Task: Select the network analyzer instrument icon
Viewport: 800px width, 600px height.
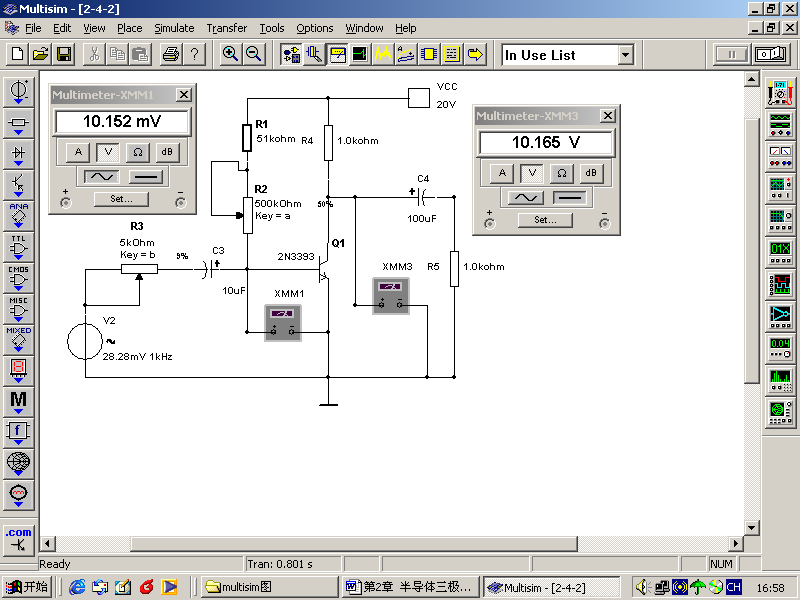Action: tap(780, 413)
